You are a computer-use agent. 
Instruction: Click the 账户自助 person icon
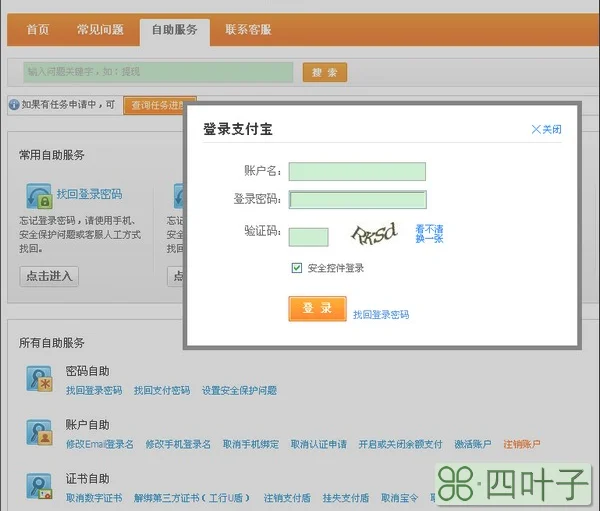39,433
